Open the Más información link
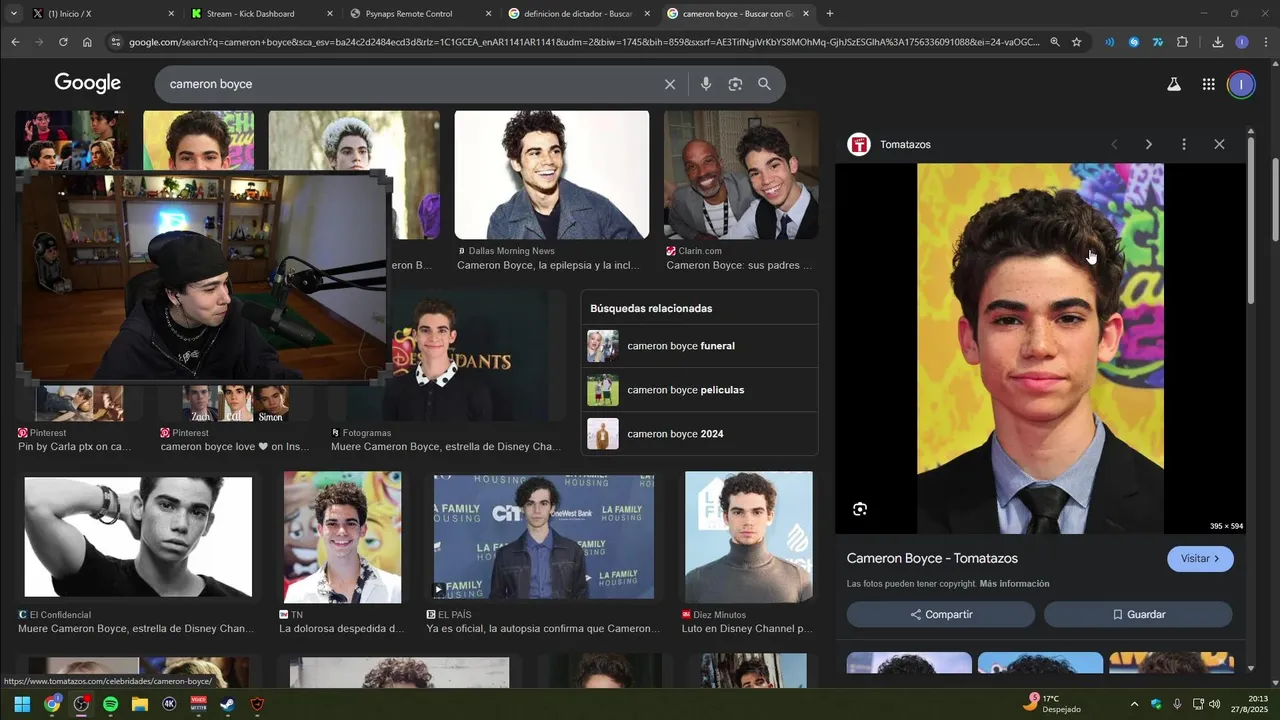This screenshot has height=720, width=1280. coord(1014,583)
